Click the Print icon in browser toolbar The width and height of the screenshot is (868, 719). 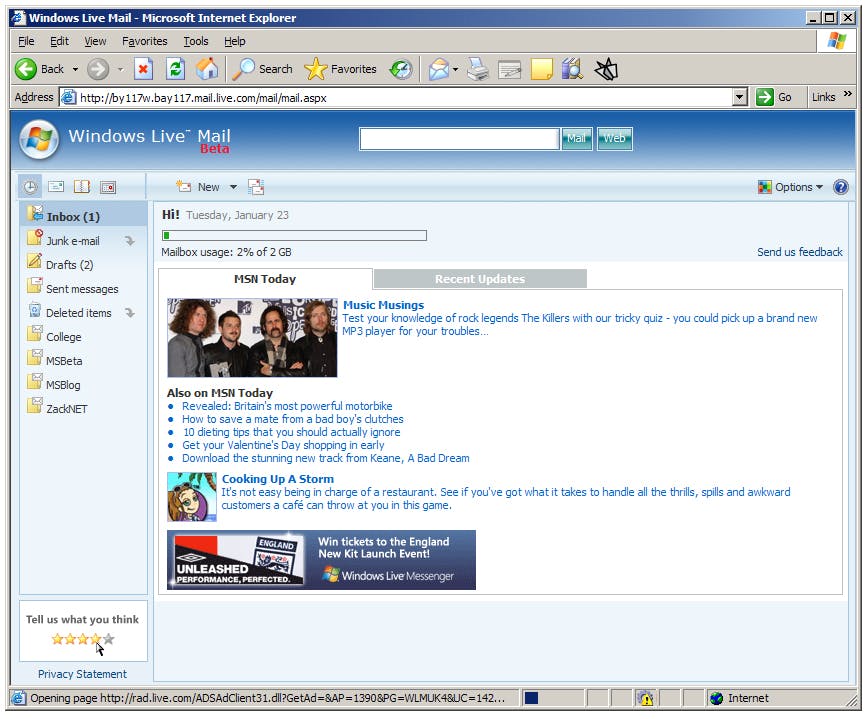477,69
